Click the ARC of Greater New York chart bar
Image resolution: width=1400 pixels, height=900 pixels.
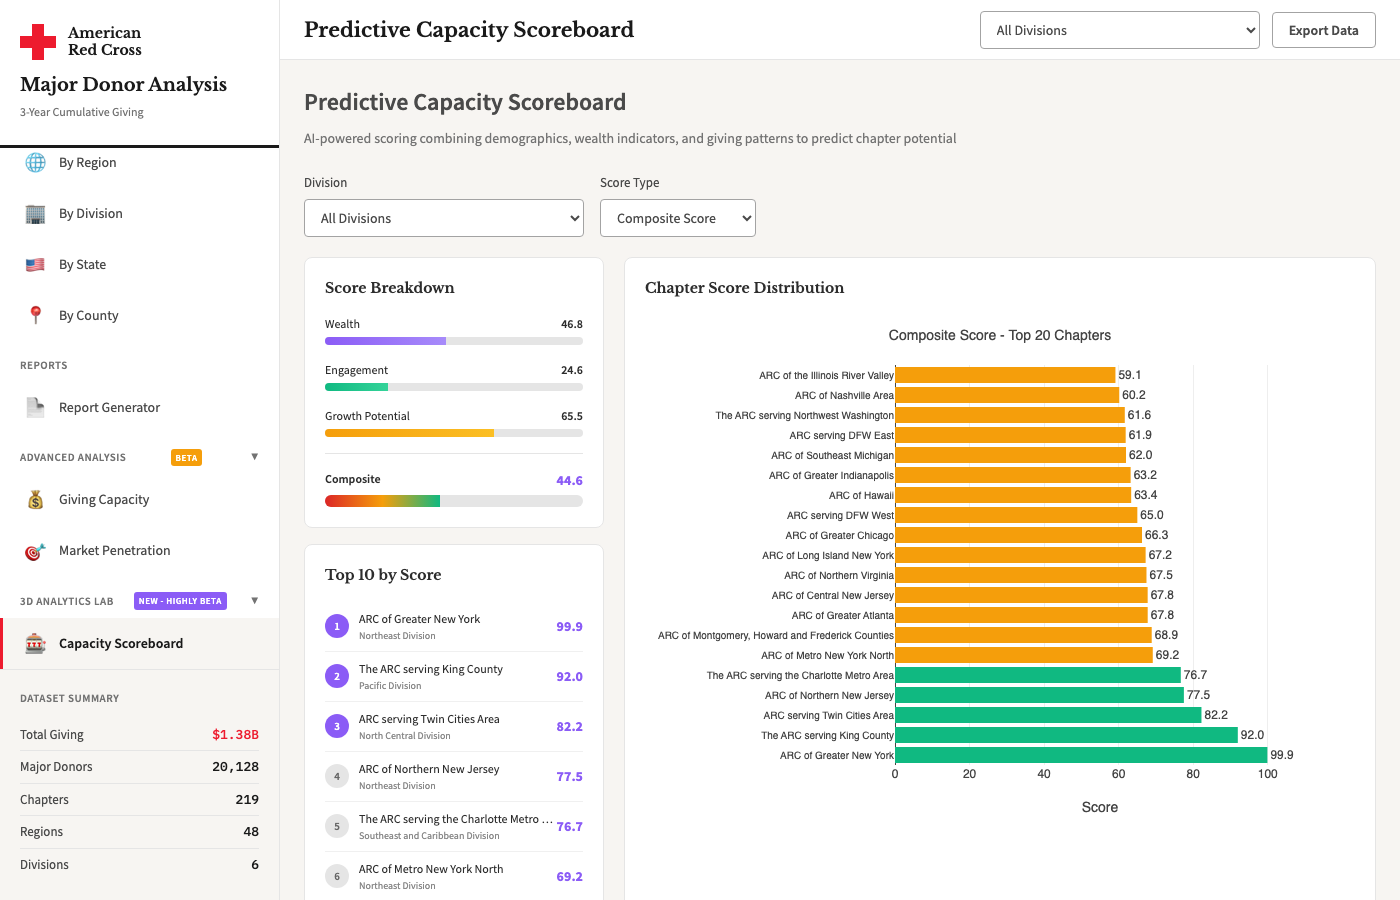[1081, 755]
